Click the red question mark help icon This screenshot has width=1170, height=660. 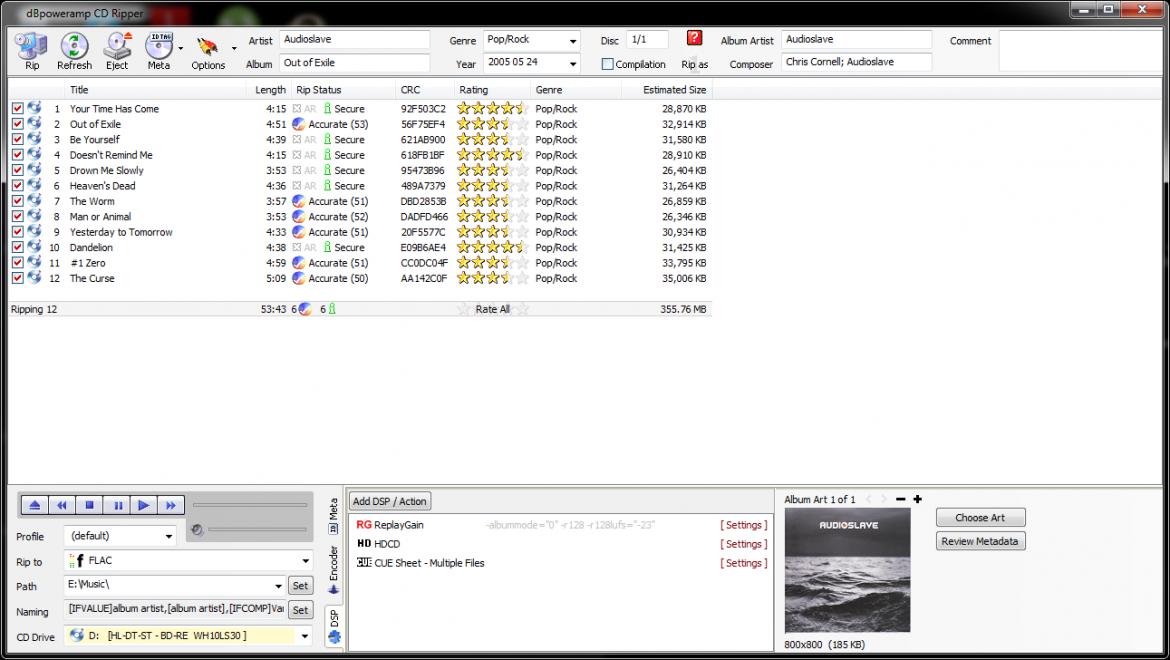[694, 38]
